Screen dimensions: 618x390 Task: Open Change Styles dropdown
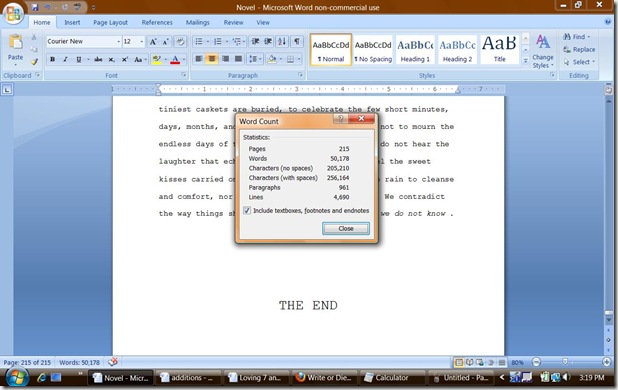pyautogui.click(x=543, y=51)
